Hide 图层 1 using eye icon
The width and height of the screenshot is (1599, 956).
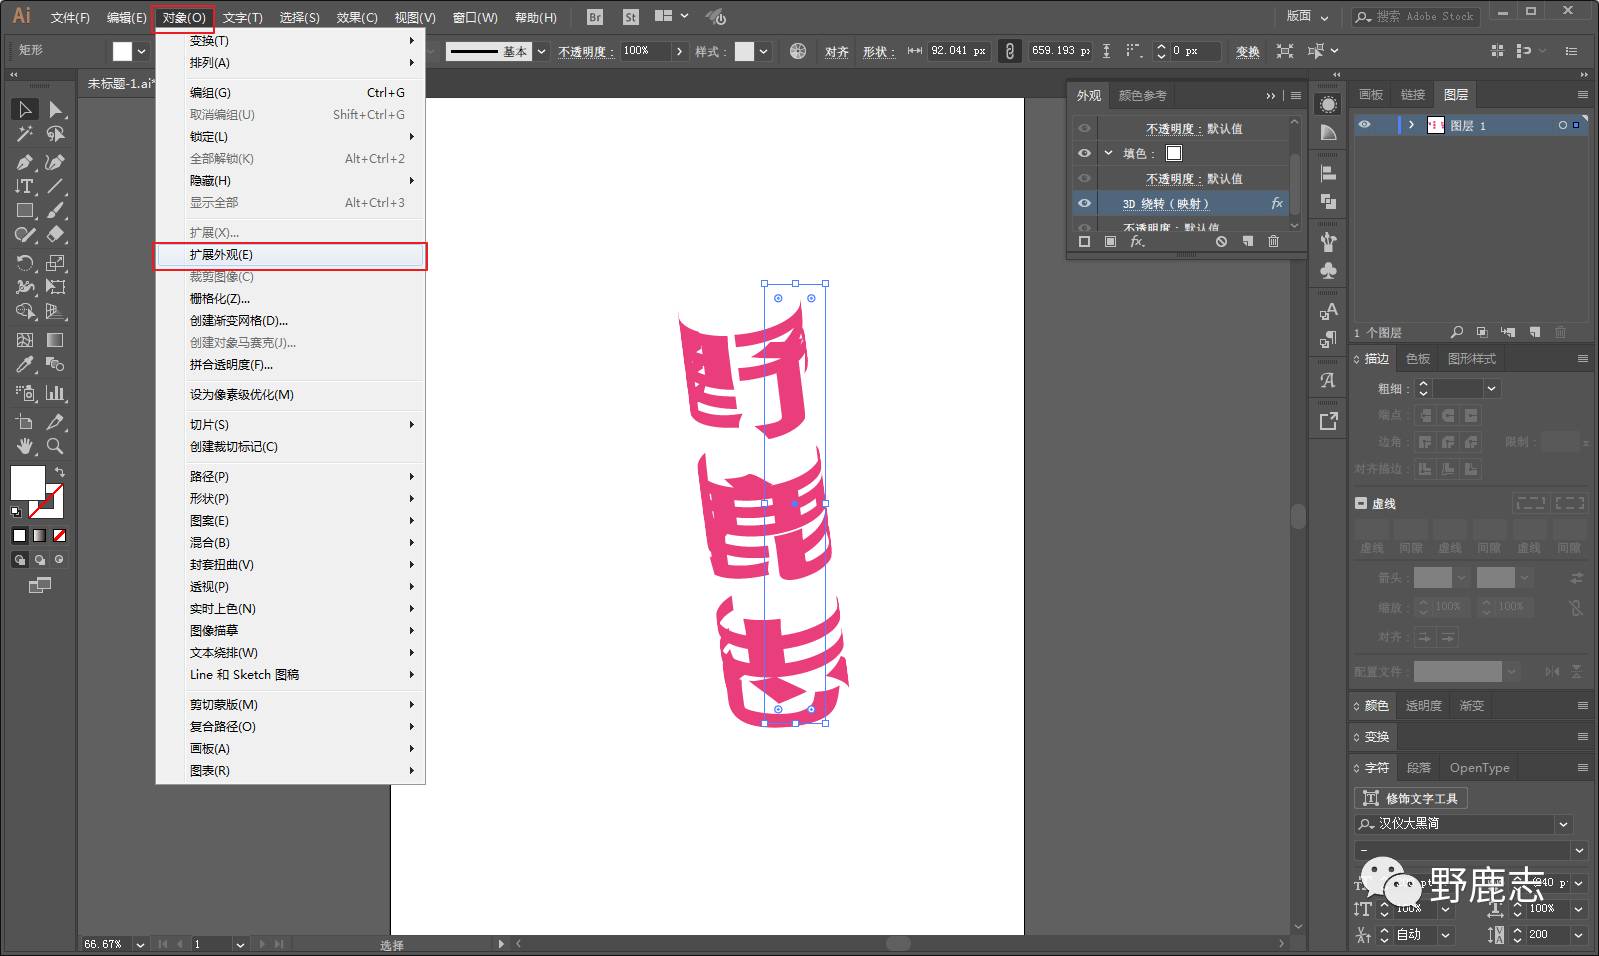[x=1364, y=125]
